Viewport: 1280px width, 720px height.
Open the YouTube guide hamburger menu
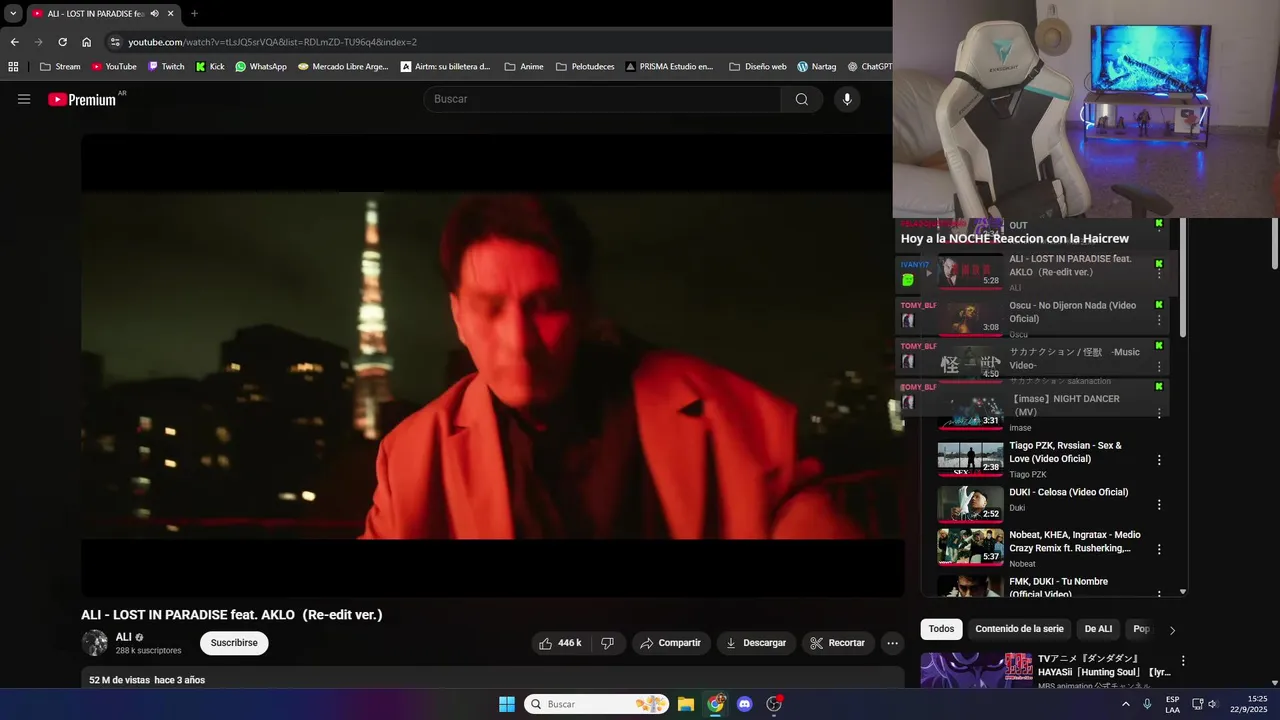(24, 99)
